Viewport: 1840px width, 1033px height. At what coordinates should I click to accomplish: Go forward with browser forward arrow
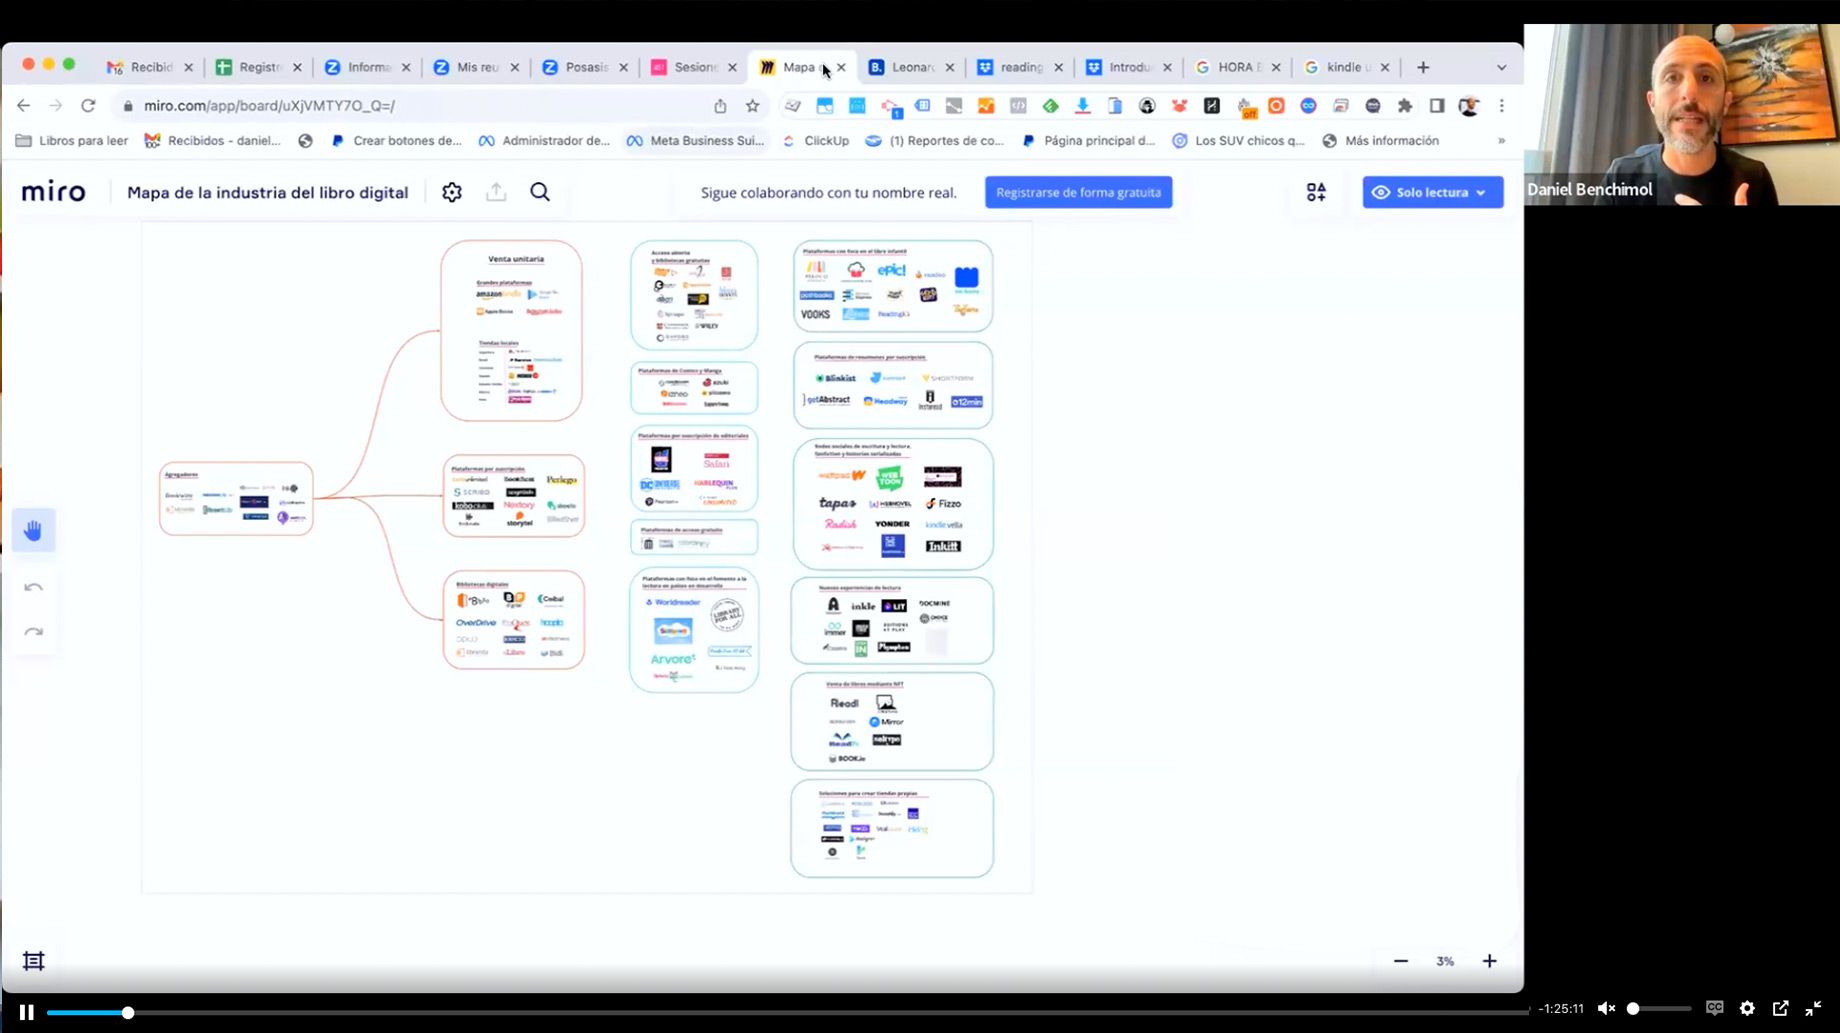pyautogui.click(x=56, y=105)
